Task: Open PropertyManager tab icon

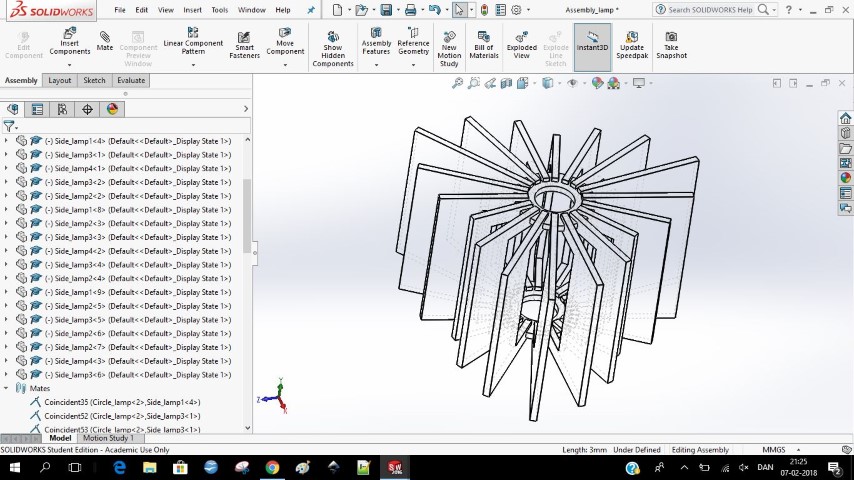Action: [x=37, y=110]
